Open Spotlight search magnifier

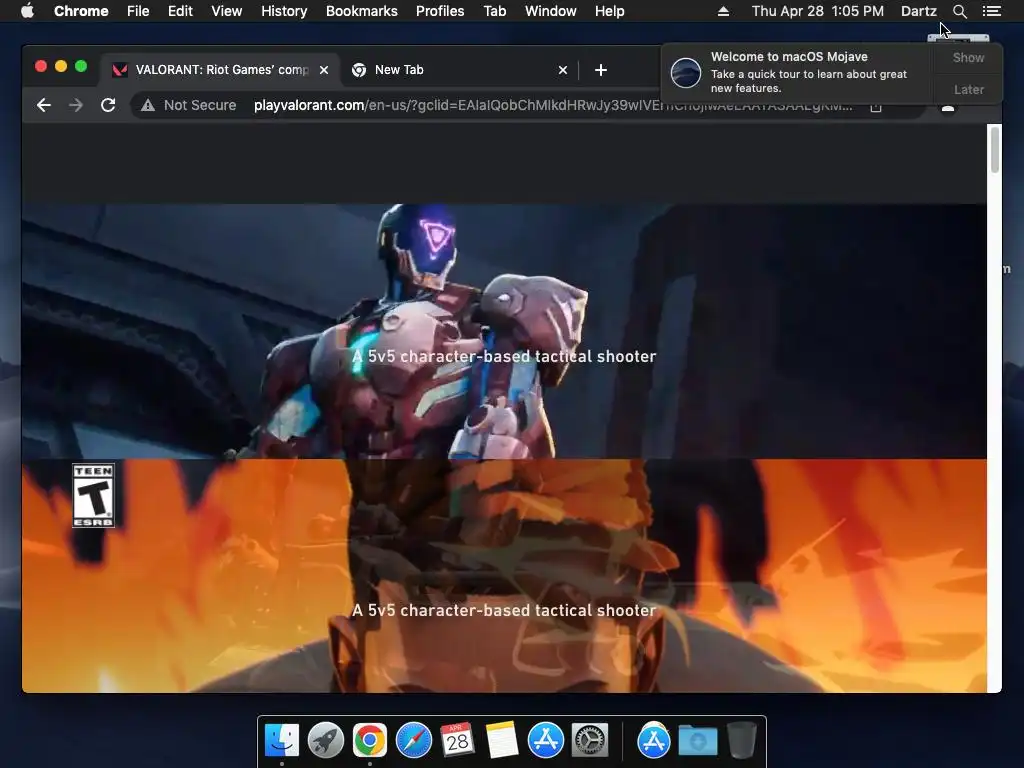tap(959, 11)
